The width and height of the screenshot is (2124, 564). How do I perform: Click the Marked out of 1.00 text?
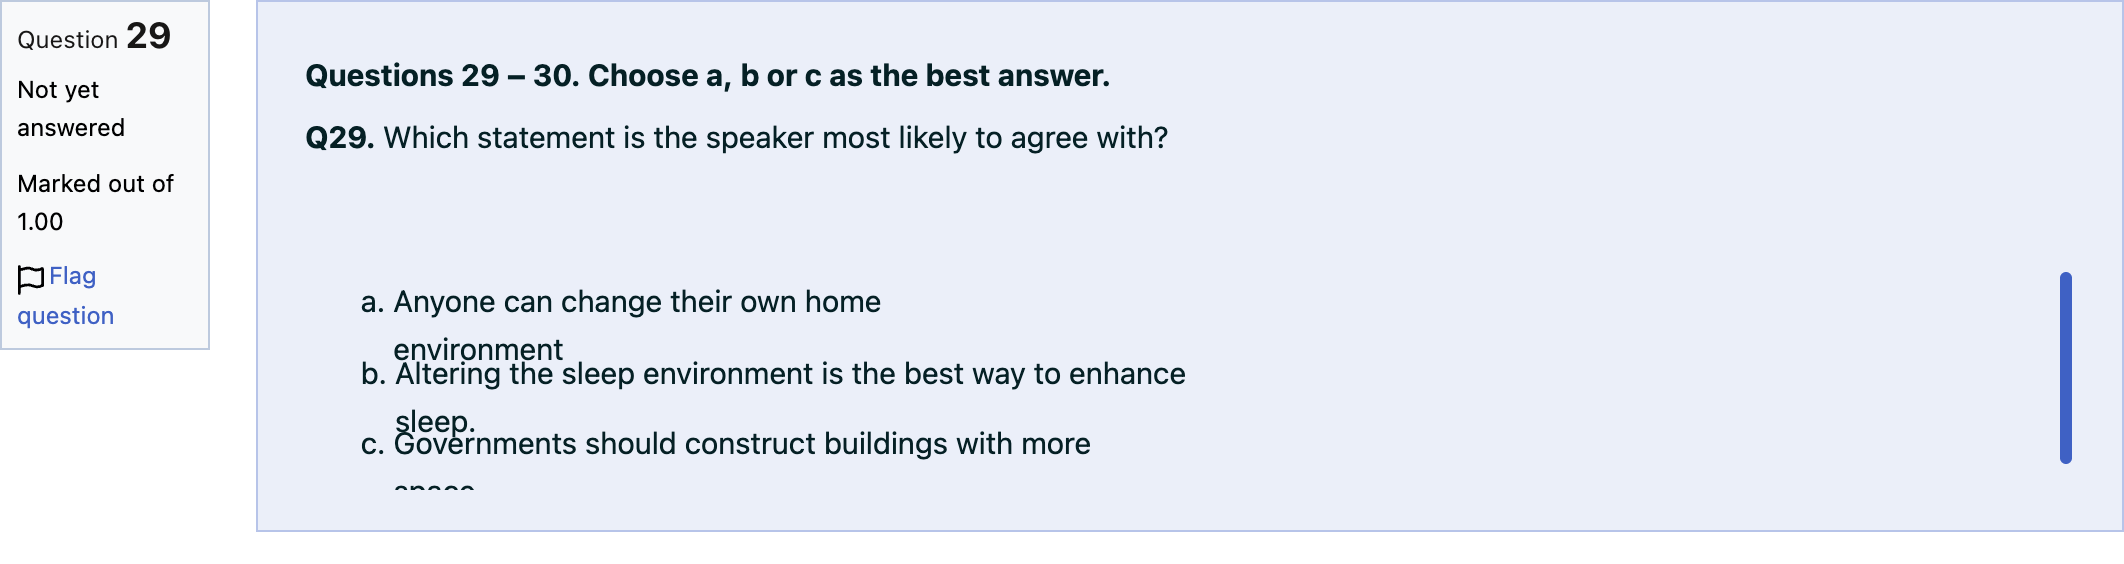pos(95,203)
